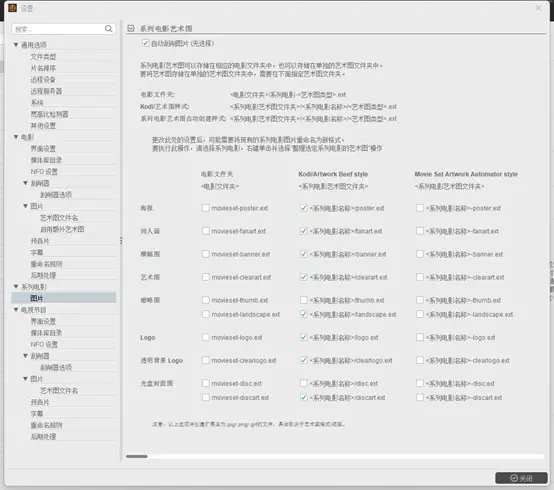Check the Automator style -poster.ext checkbox
Viewport: 554px width, 490px height.
click(x=420, y=208)
